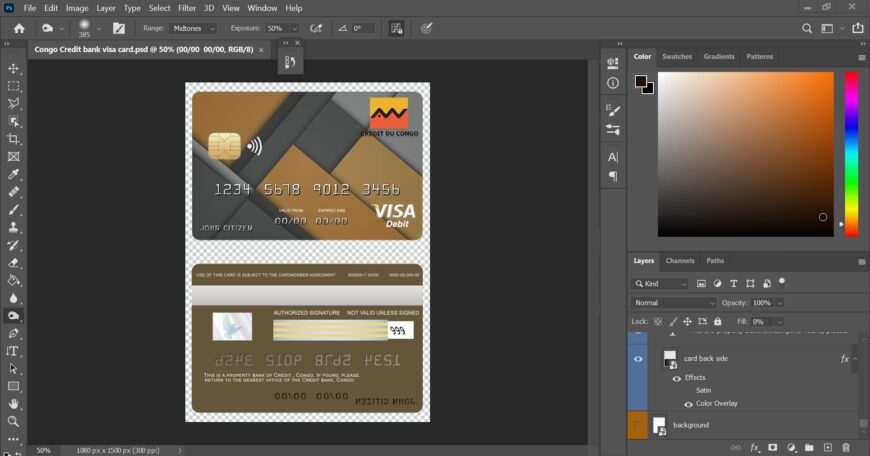This screenshot has width=870, height=456.
Task: Select the Eraser tool
Action: [x=13, y=263]
